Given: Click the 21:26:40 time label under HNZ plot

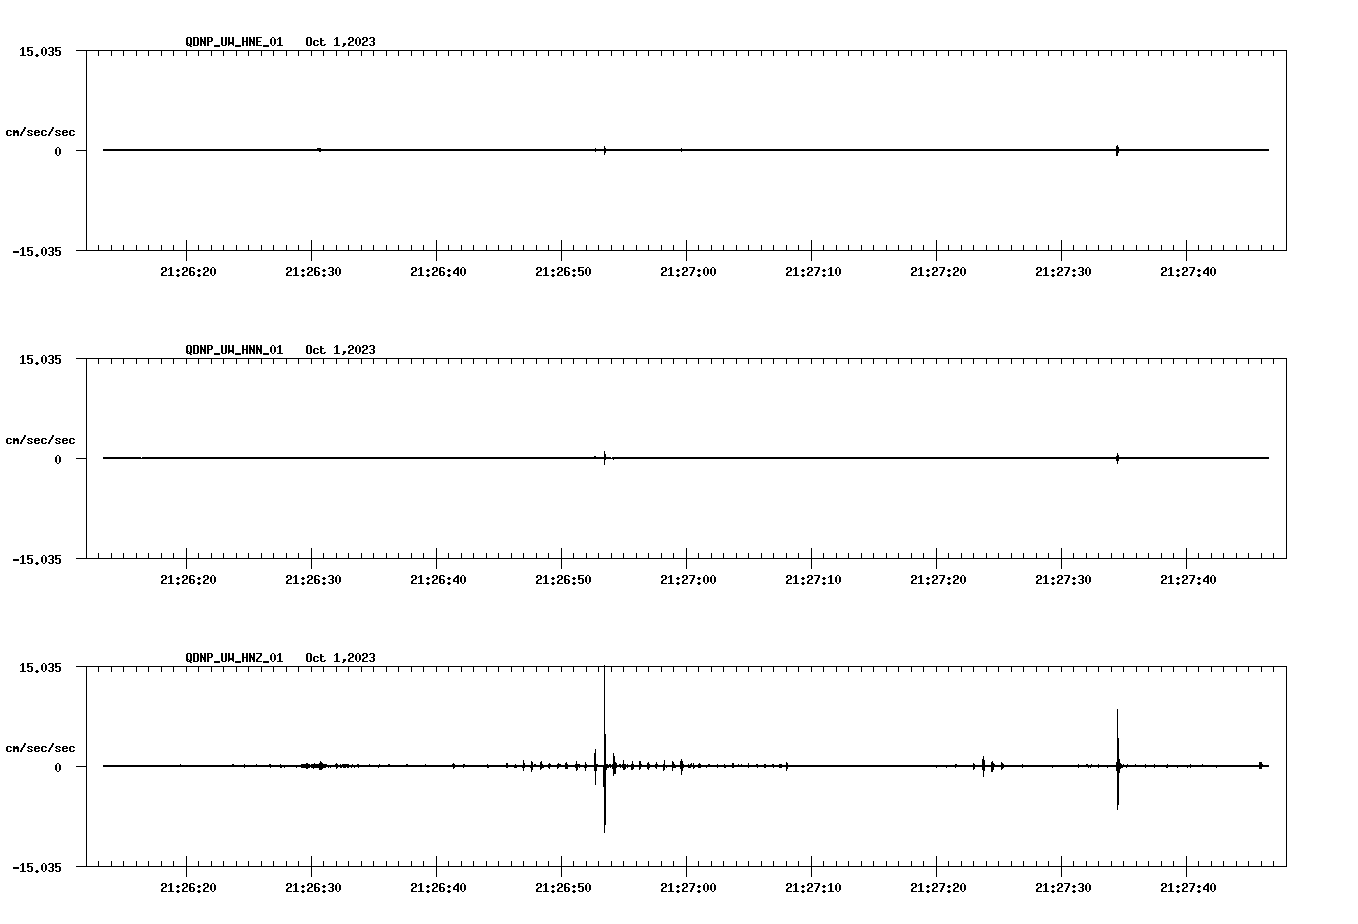Looking at the screenshot, I should [x=438, y=888].
